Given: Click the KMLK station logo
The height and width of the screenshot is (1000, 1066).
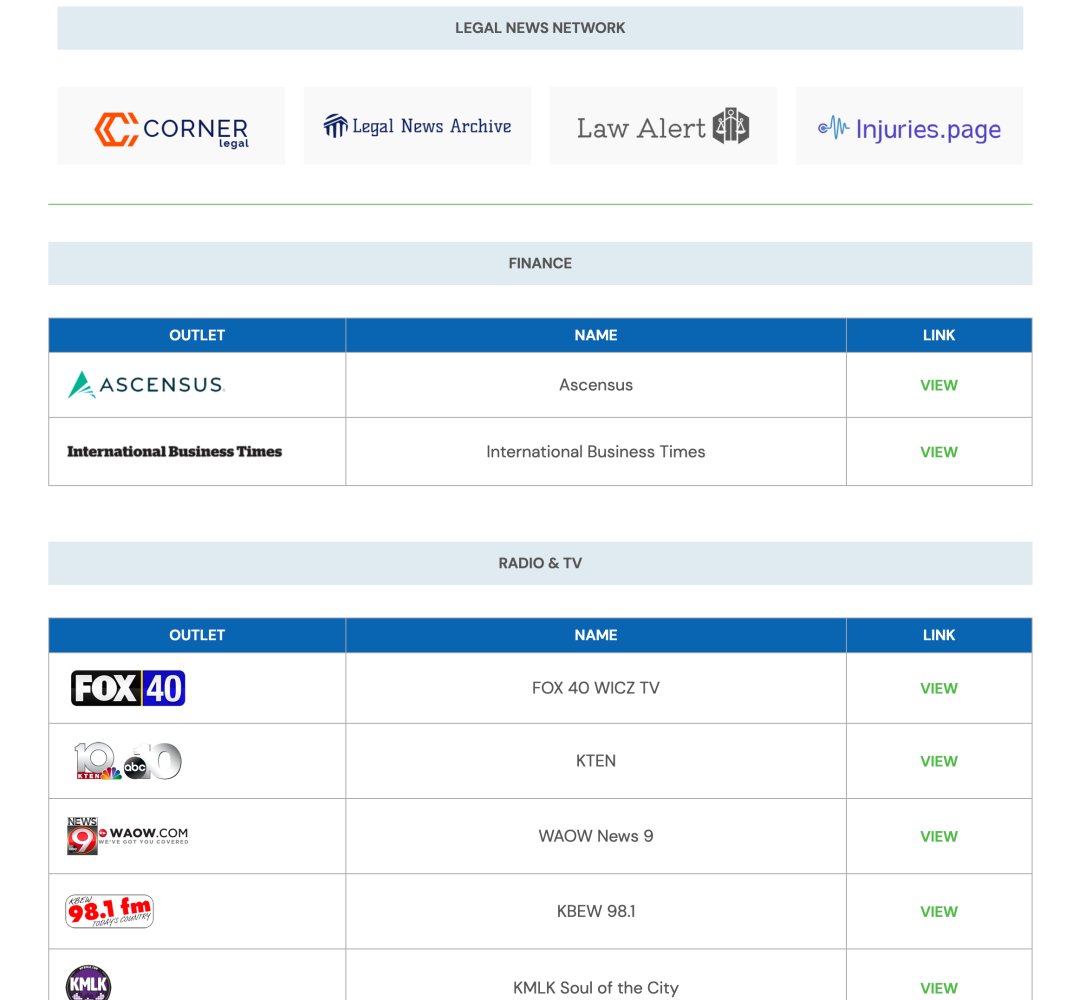Looking at the screenshot, I should (x=88, y=983).
